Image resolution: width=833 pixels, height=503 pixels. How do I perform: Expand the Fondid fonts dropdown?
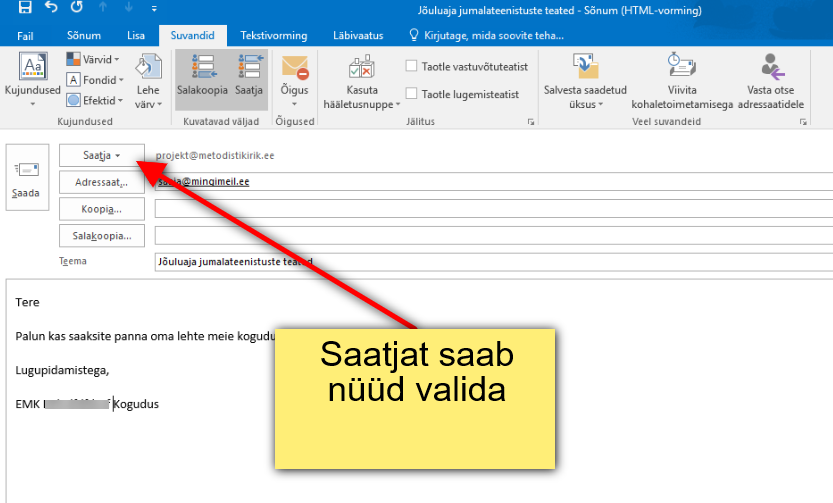(95, 80)
